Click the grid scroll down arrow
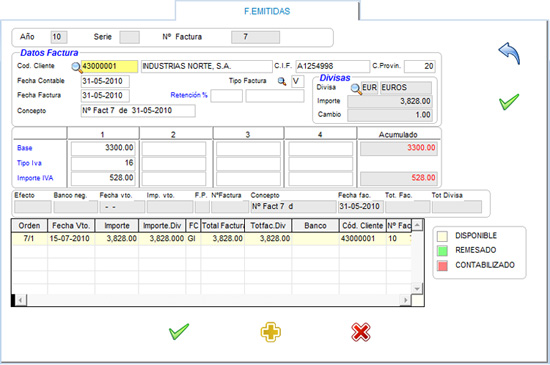Screen dimensions: 550x365 [417, 289]
